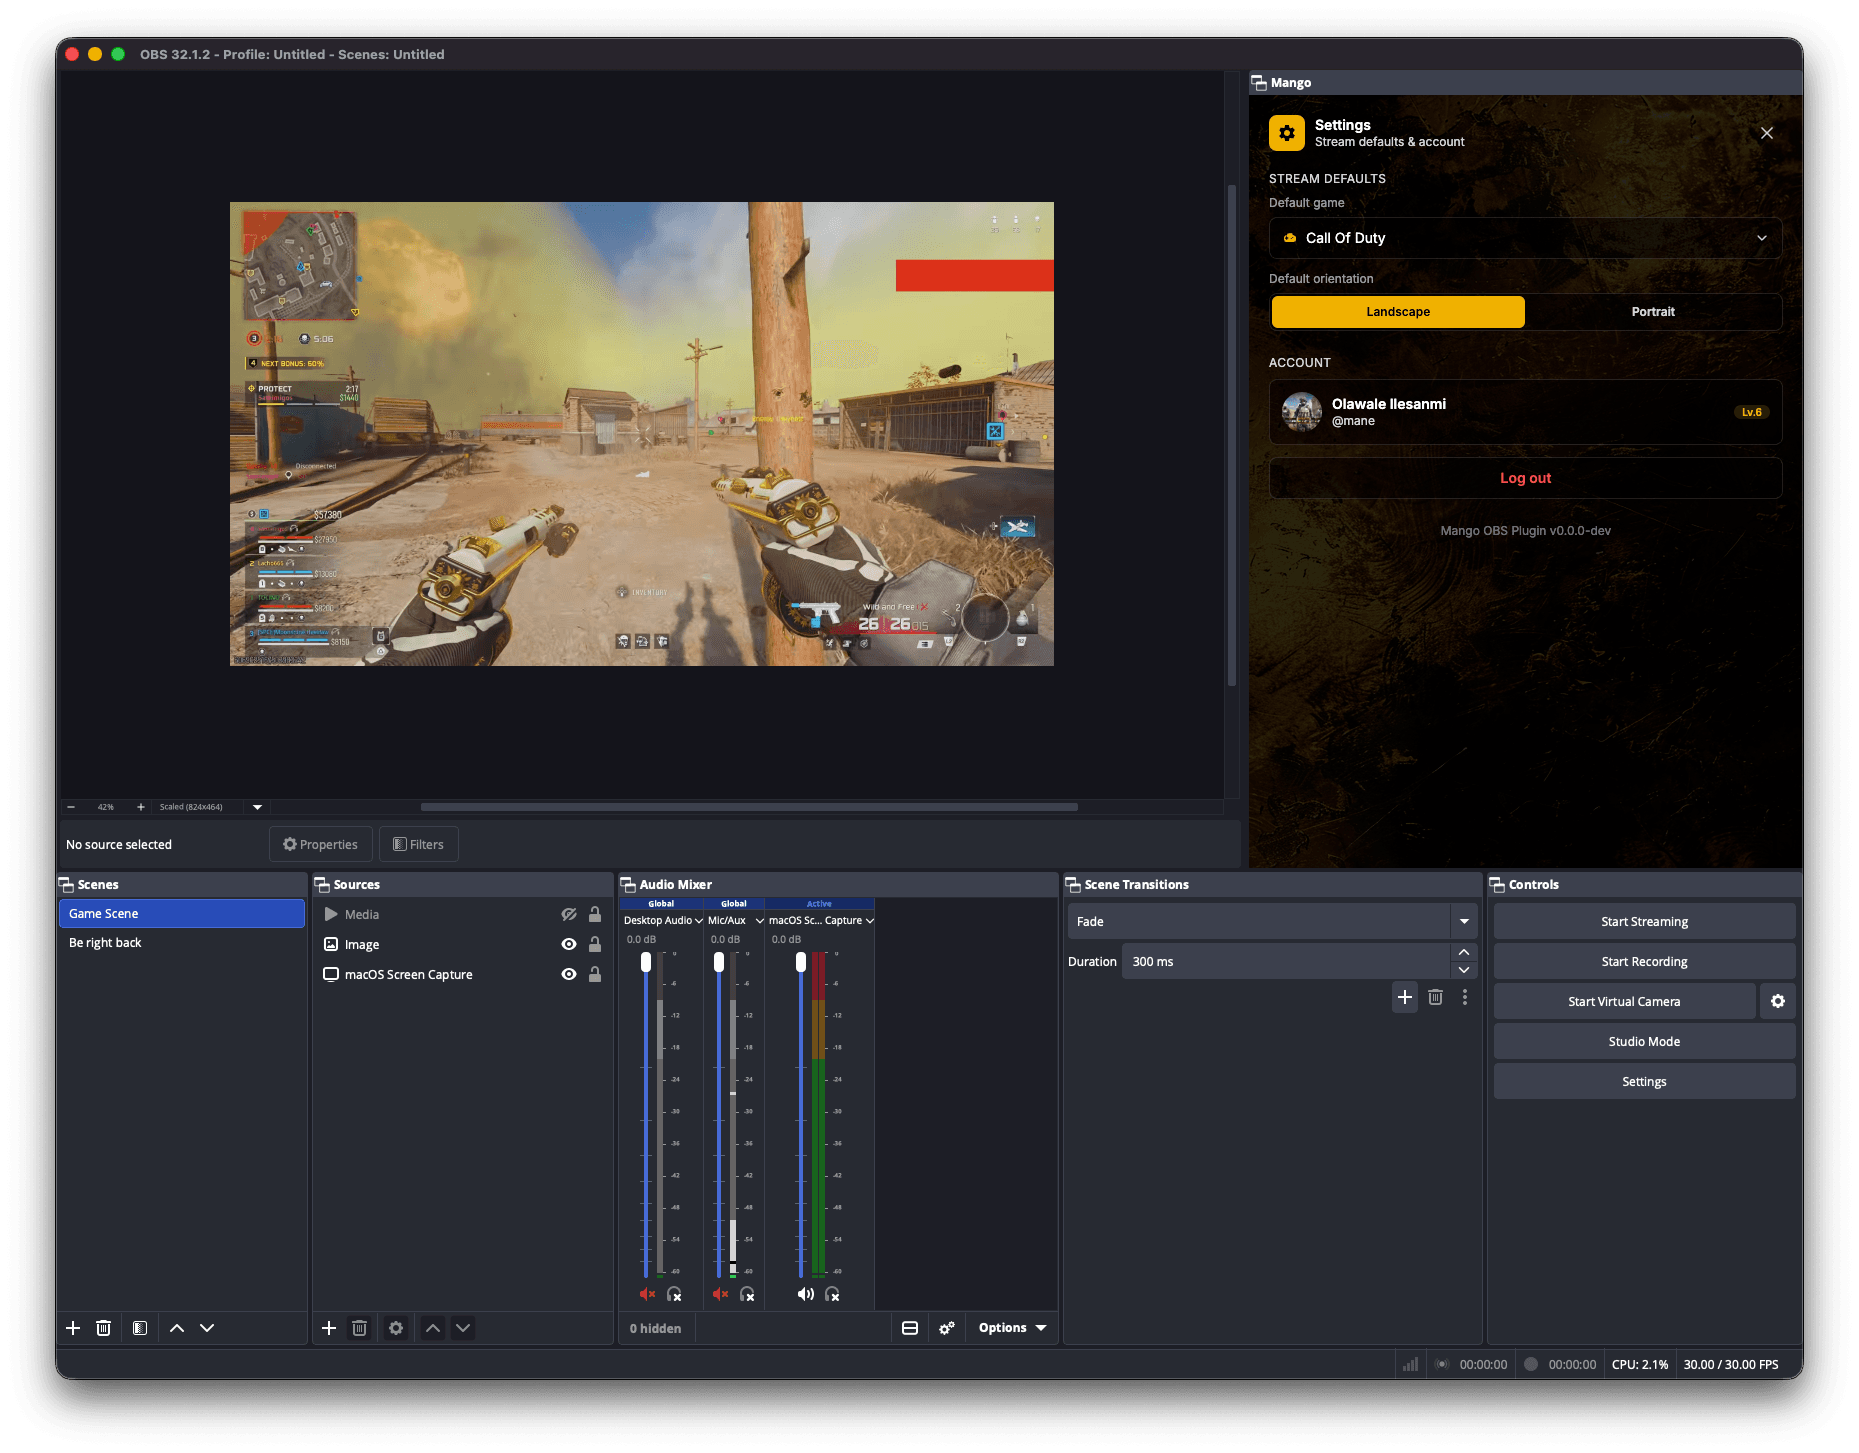Open Audio Mixer Options dropdown
The height and width of the screenshot is (1453, 1859).
(1012, 1328)
